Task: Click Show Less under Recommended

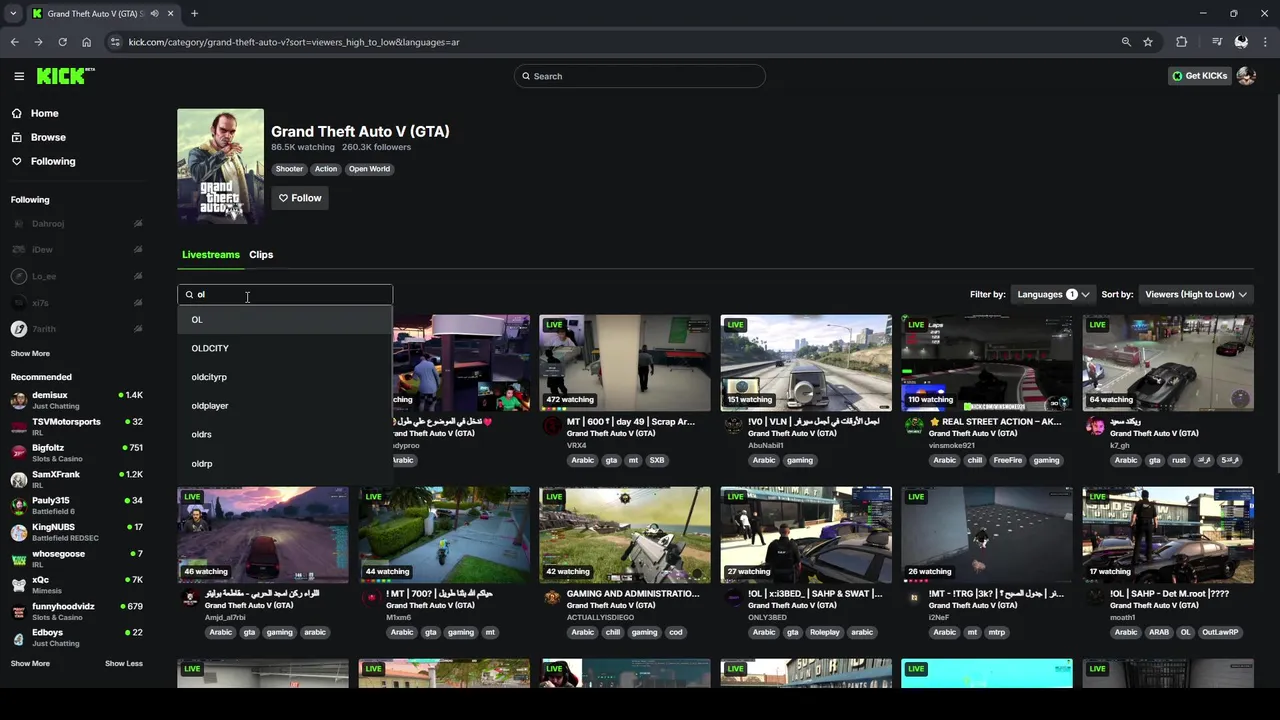Action: pos(124,663)
